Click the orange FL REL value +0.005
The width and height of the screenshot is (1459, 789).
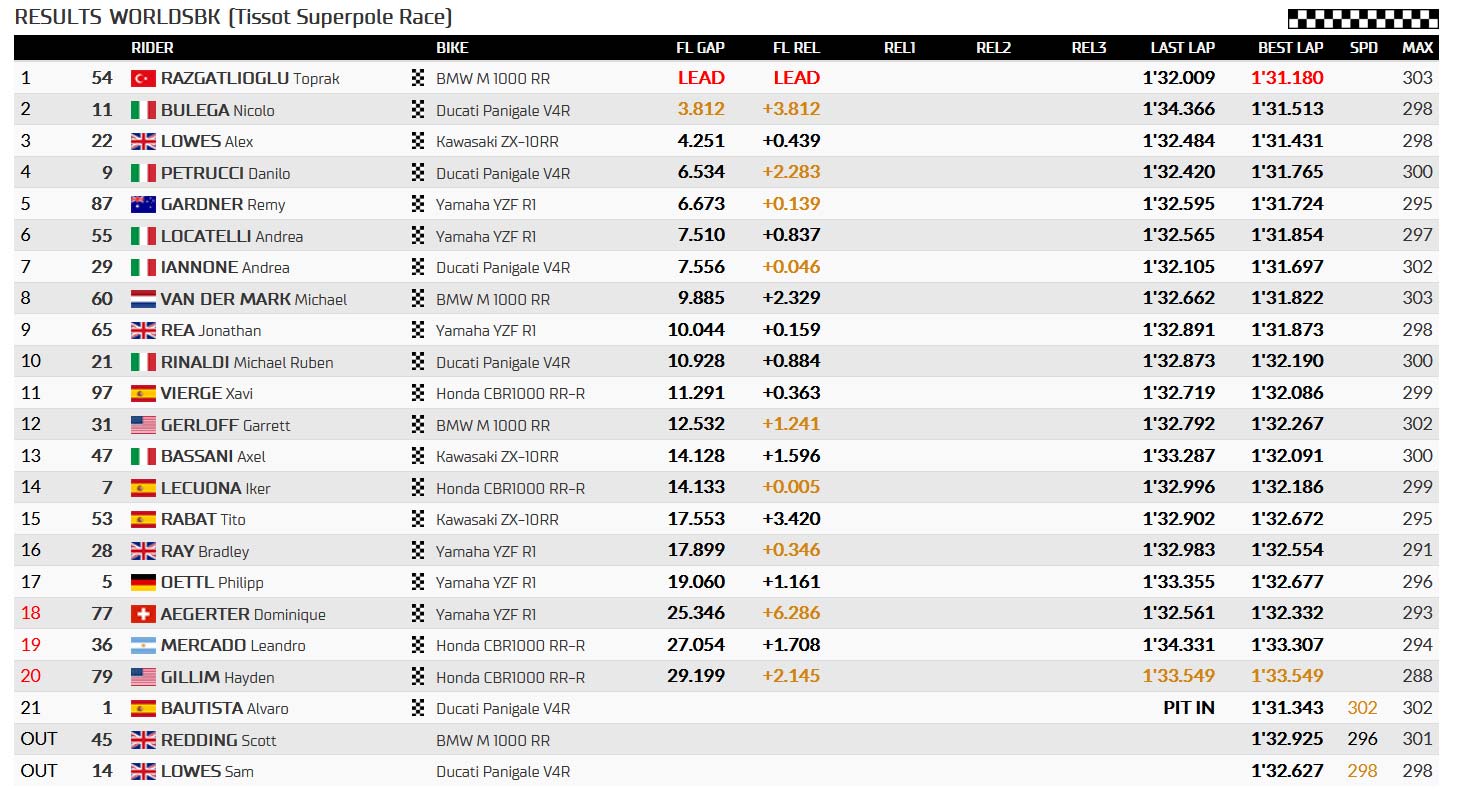coord(791,487)
